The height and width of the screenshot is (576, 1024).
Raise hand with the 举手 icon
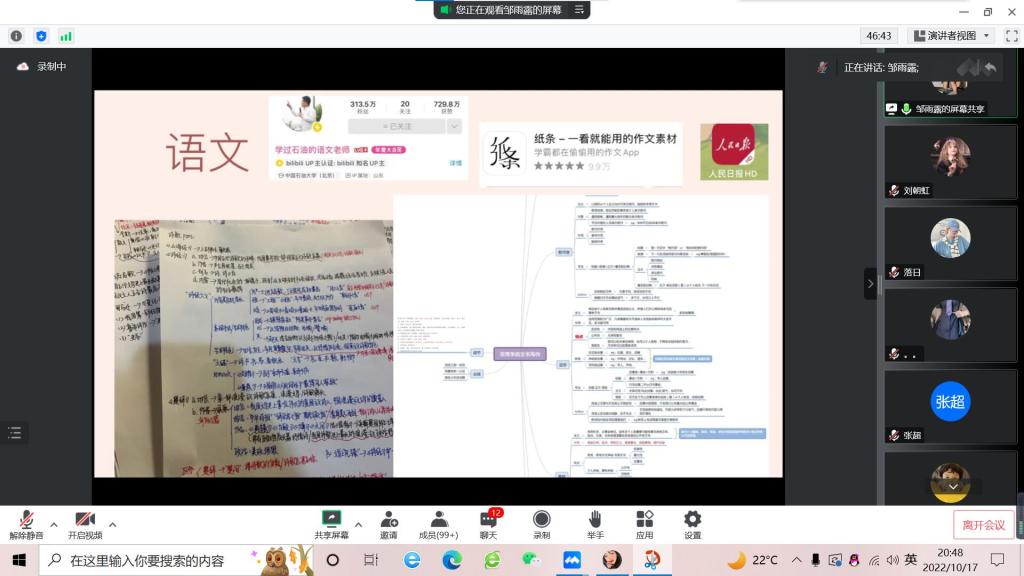pos(595,524)
